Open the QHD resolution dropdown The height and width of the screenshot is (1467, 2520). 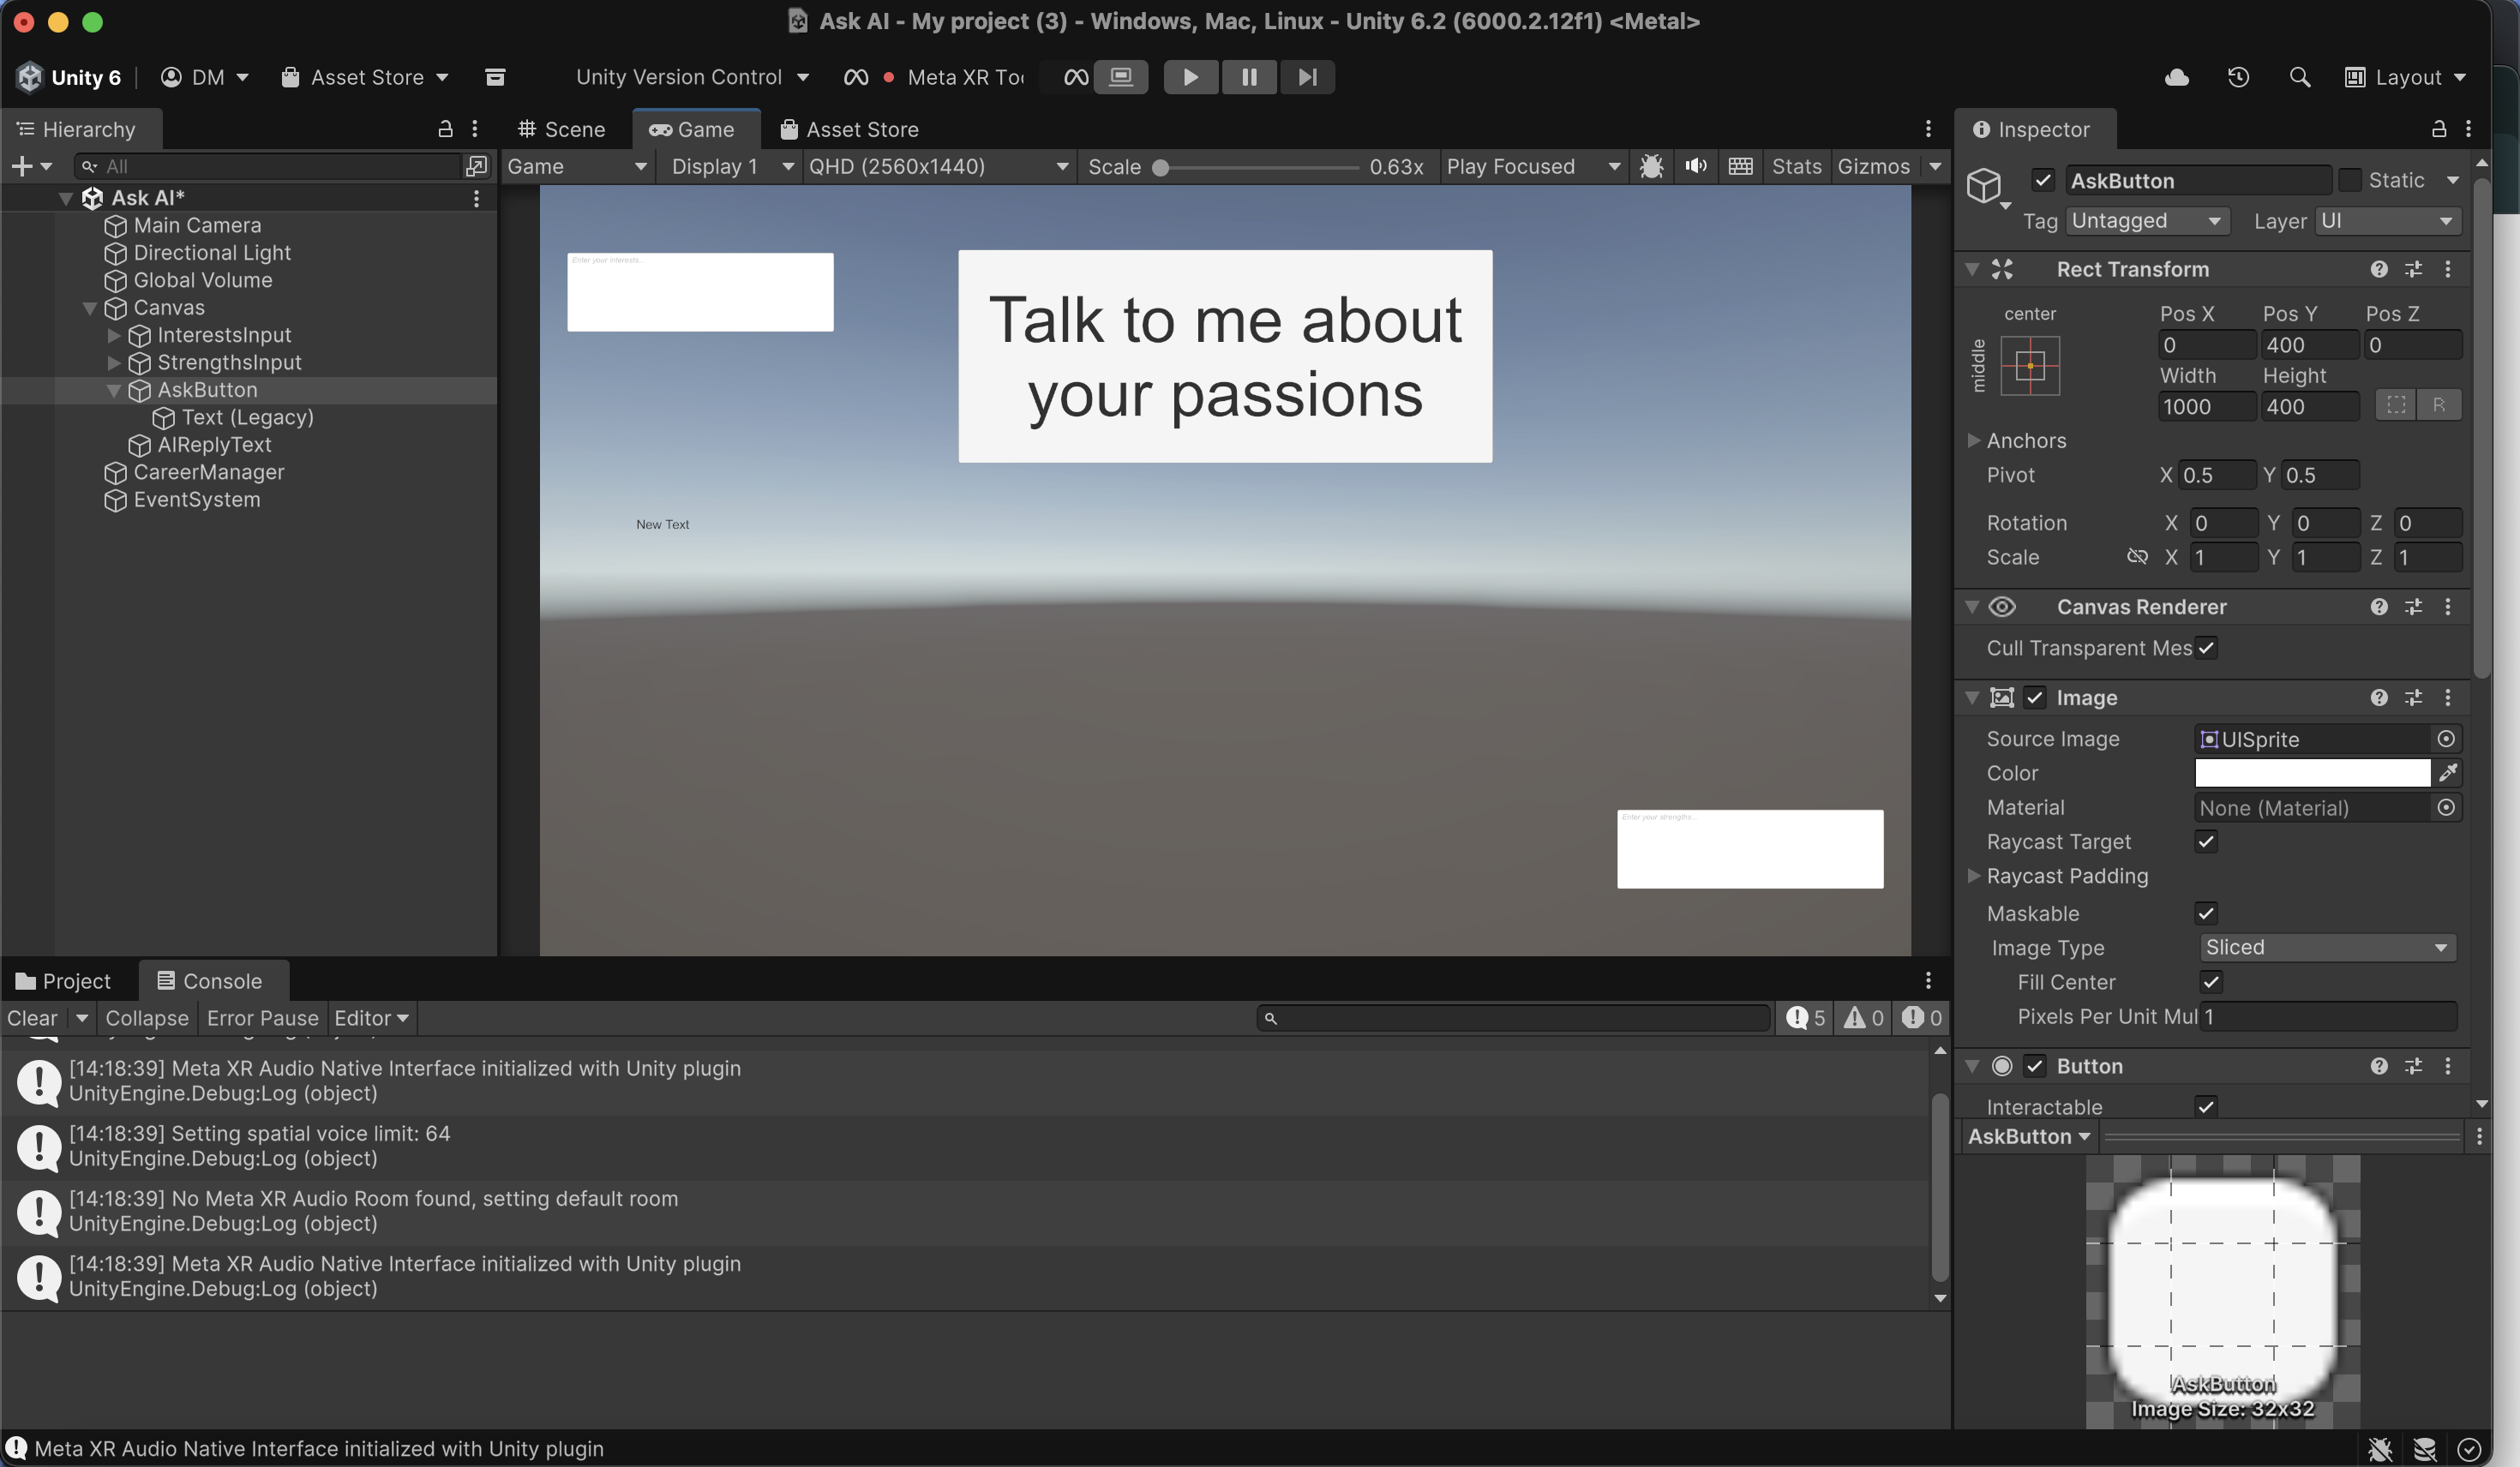937,166
